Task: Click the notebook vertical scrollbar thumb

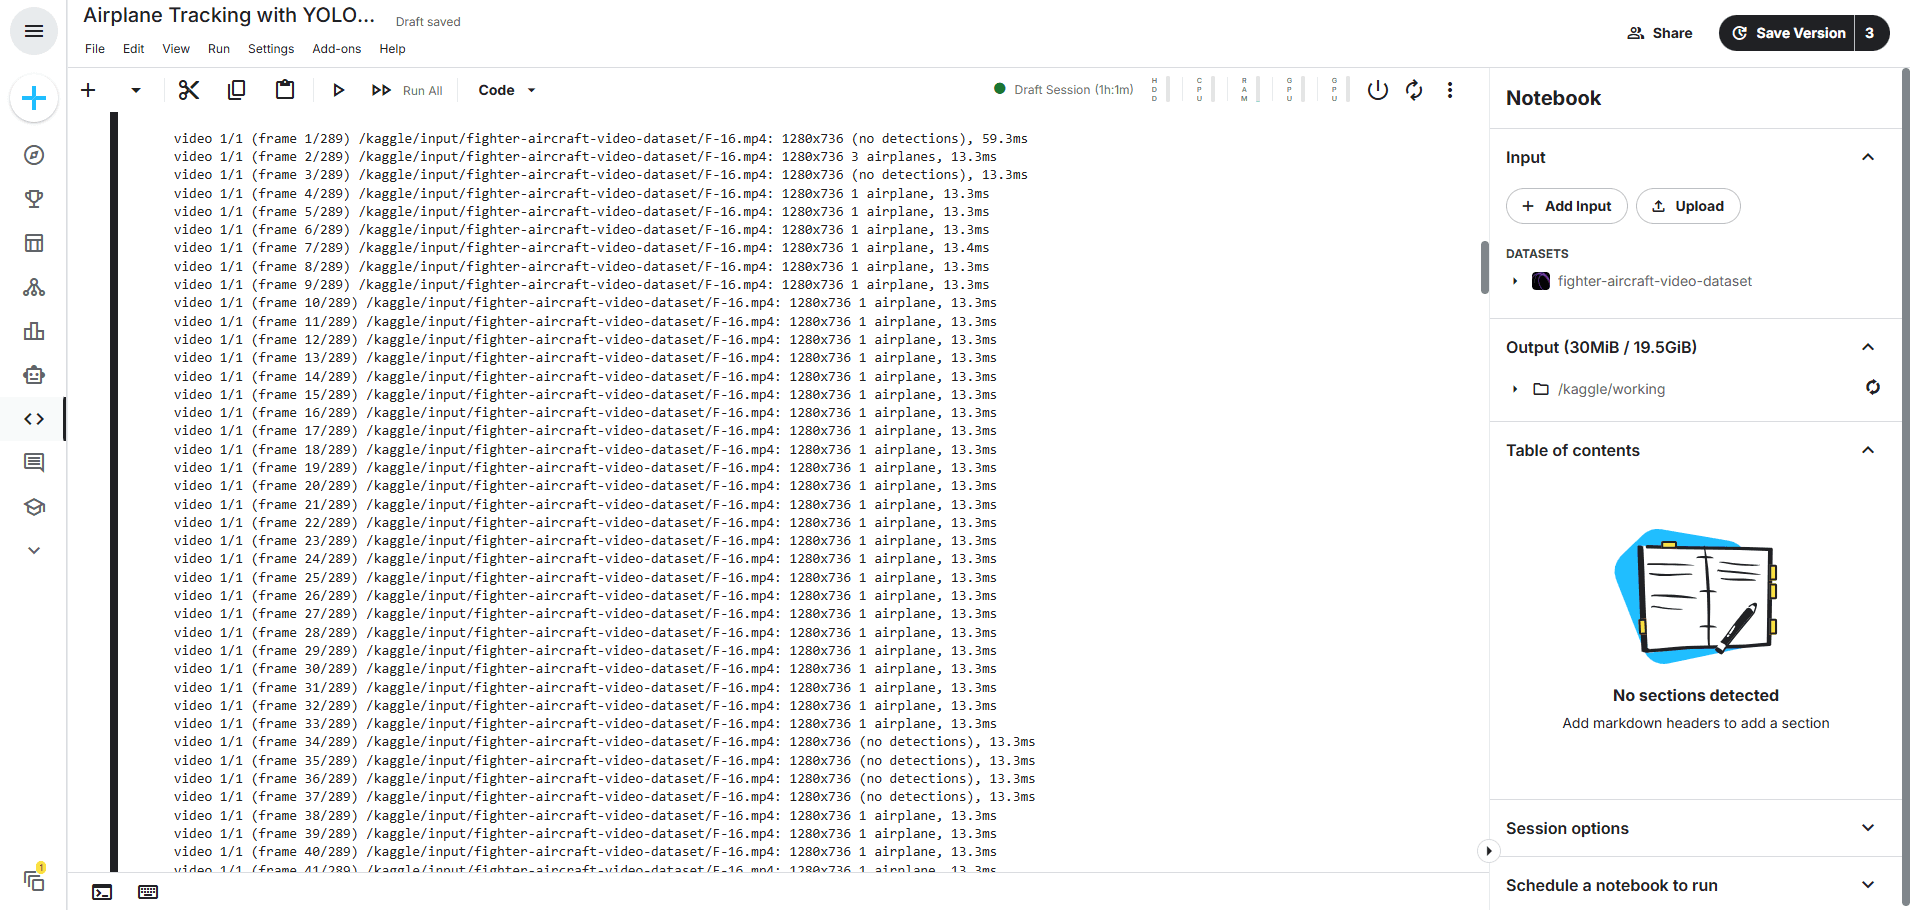Action: pyautogui.click(x=1484, y=267)
